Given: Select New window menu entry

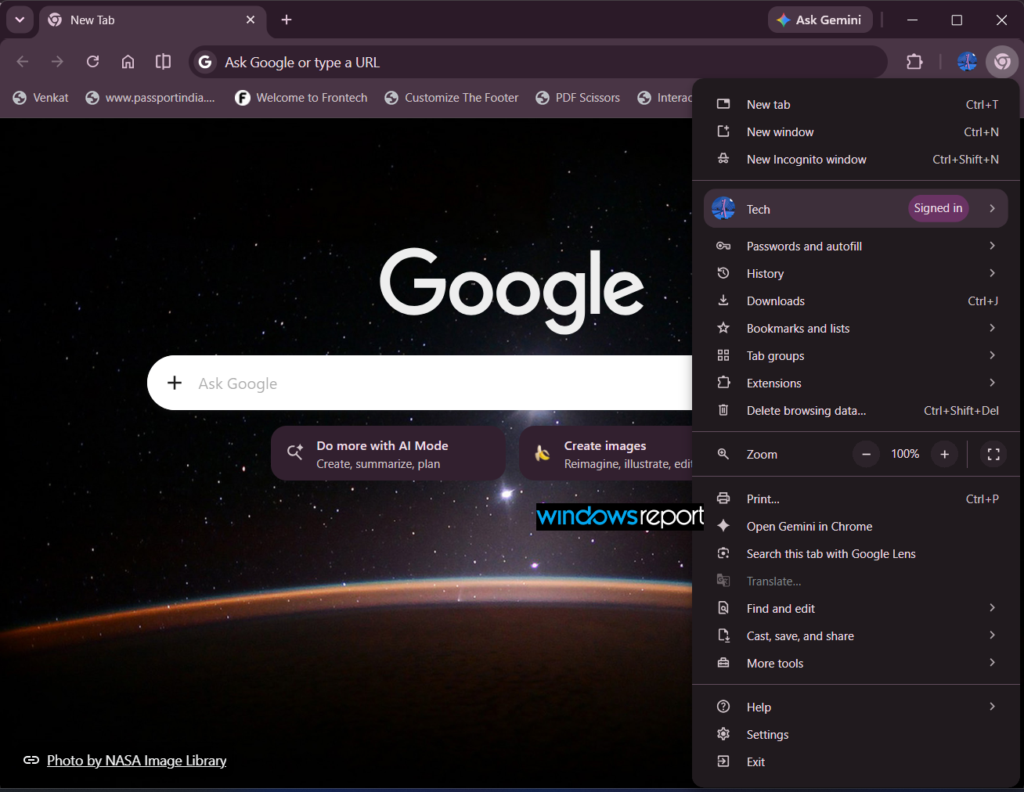Looking at the screenshot, I should pyautogui.click(x=856, y=132).
